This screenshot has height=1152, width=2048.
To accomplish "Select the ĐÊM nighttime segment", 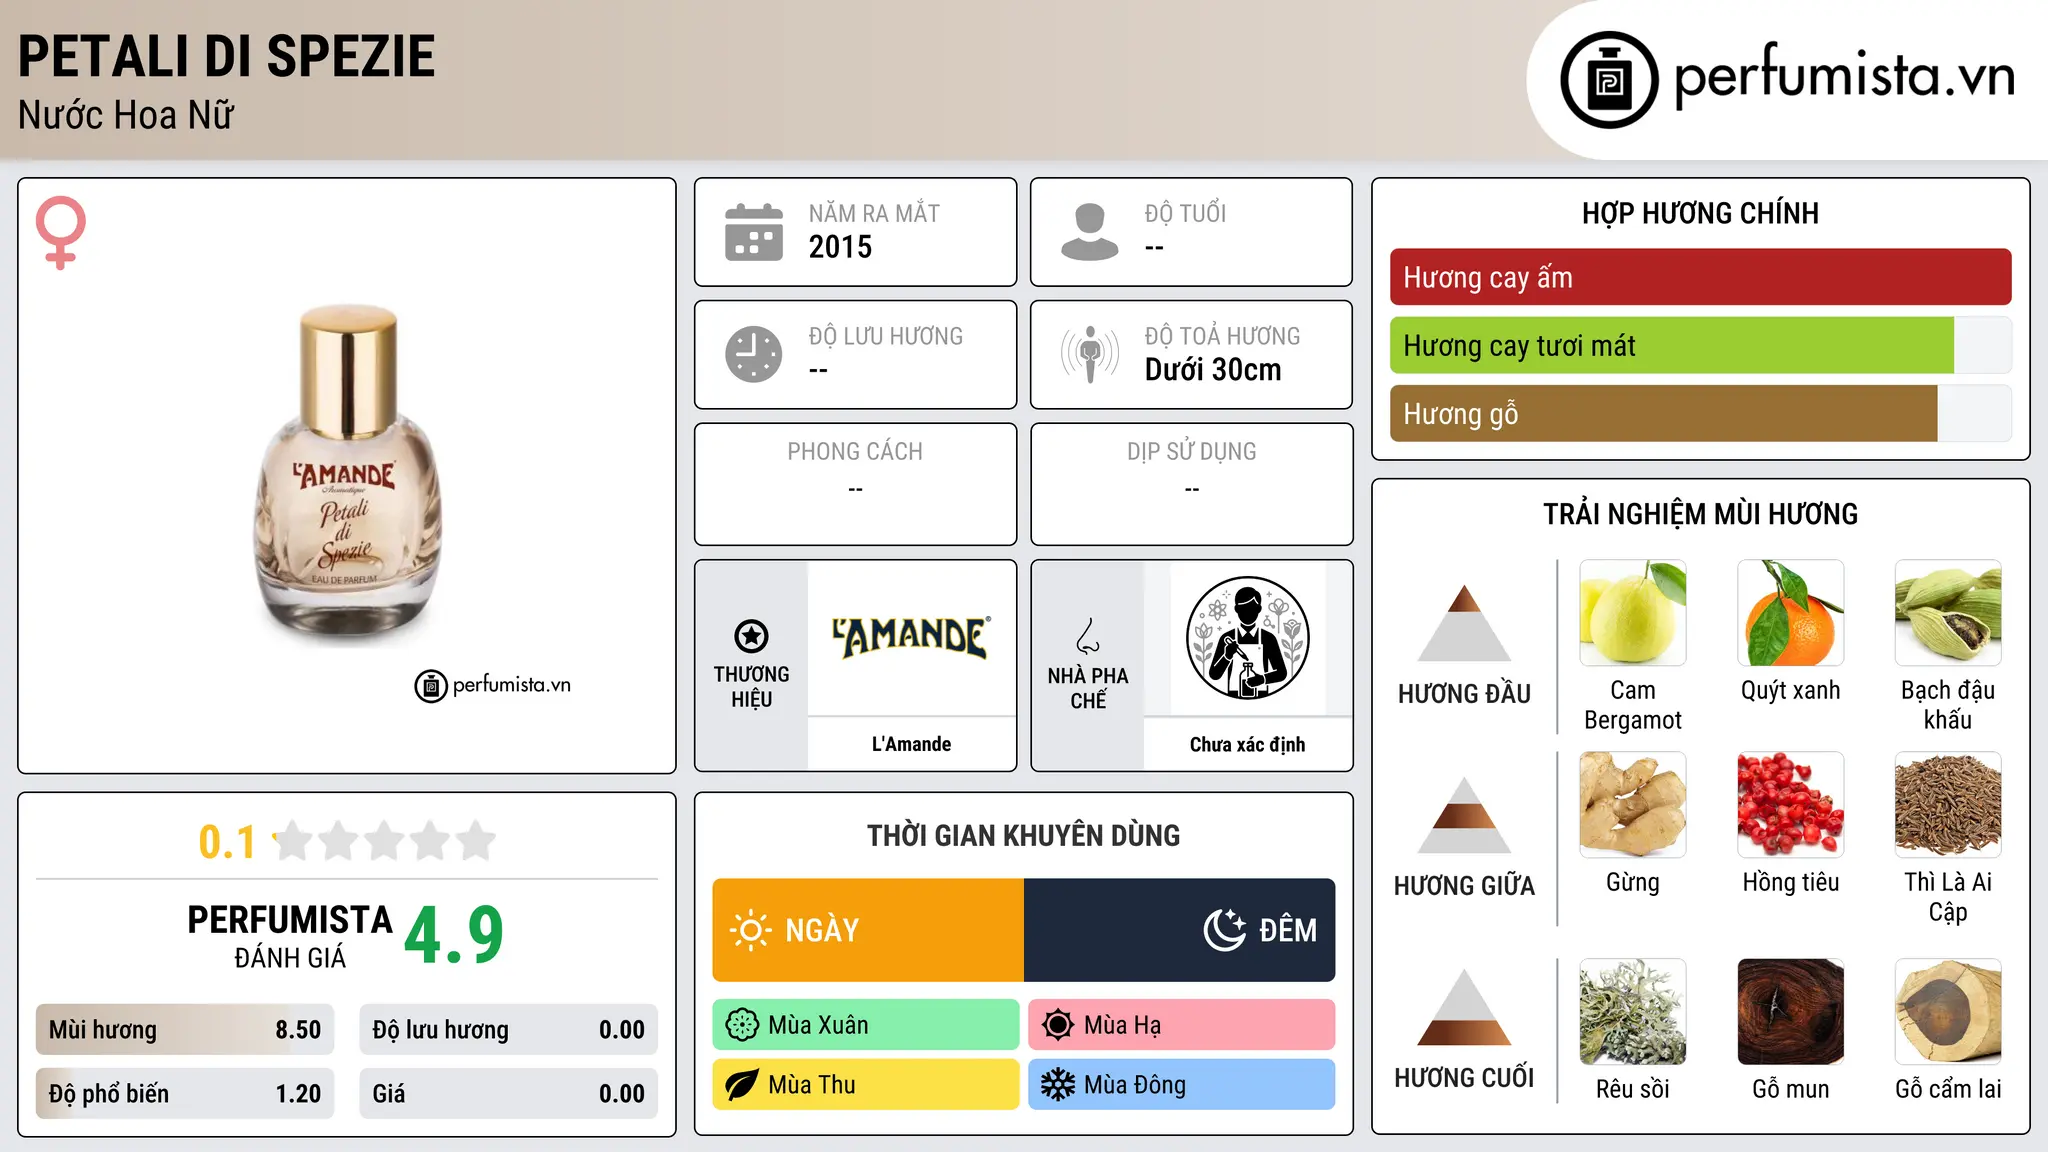I will tap(1180, 930).
